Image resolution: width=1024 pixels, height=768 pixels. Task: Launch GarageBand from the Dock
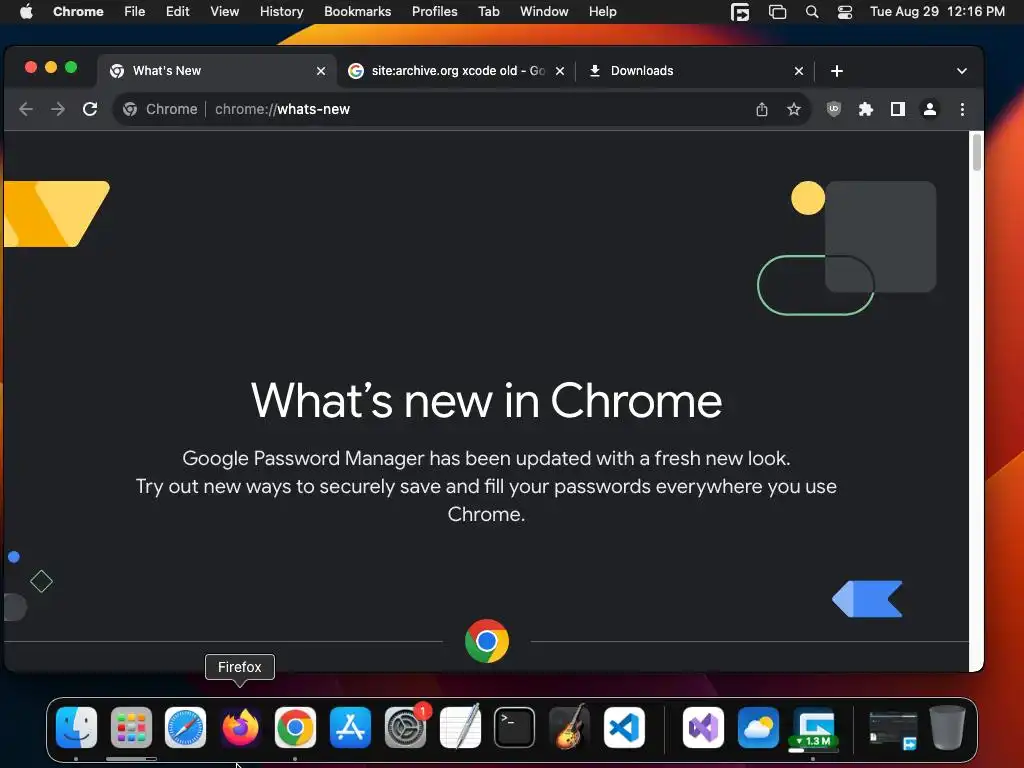point(569,727)
